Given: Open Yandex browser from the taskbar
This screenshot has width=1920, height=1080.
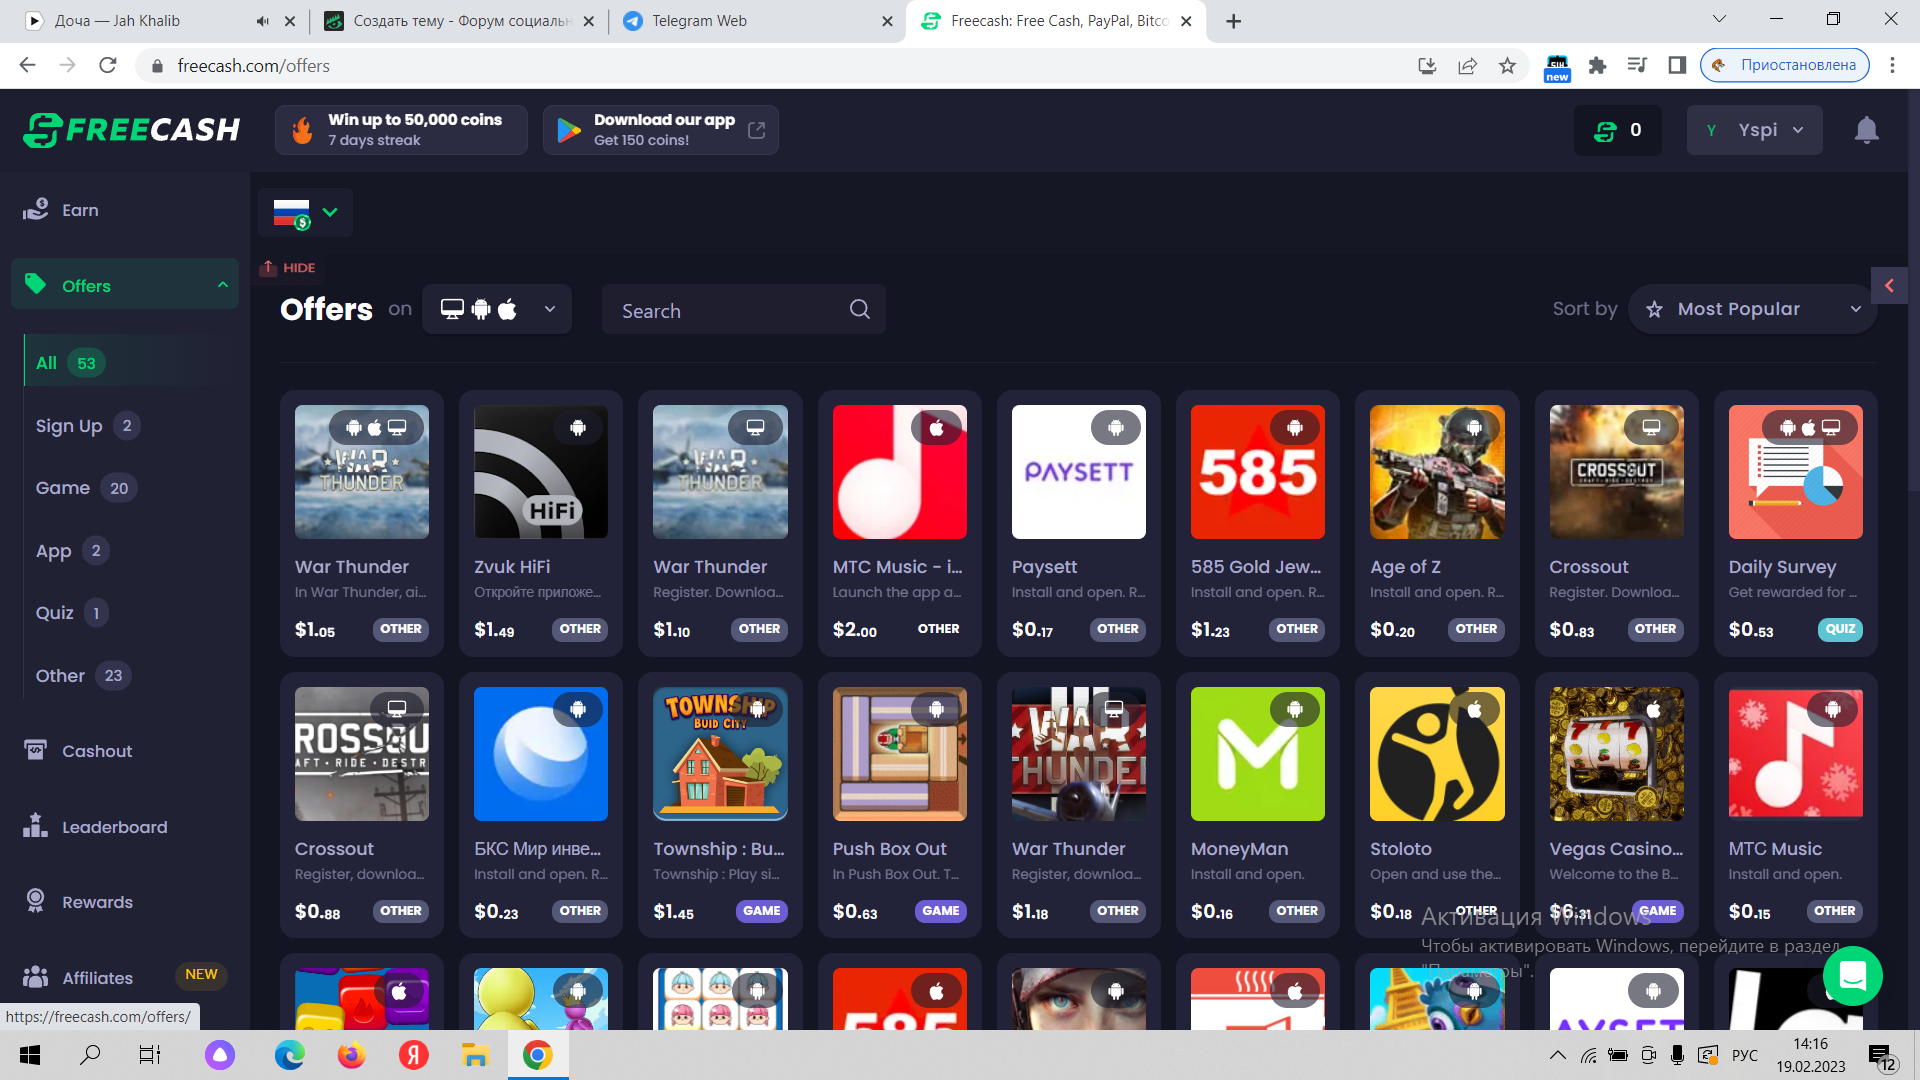Looking at the screenshot, I should [x=413, y=1055].
